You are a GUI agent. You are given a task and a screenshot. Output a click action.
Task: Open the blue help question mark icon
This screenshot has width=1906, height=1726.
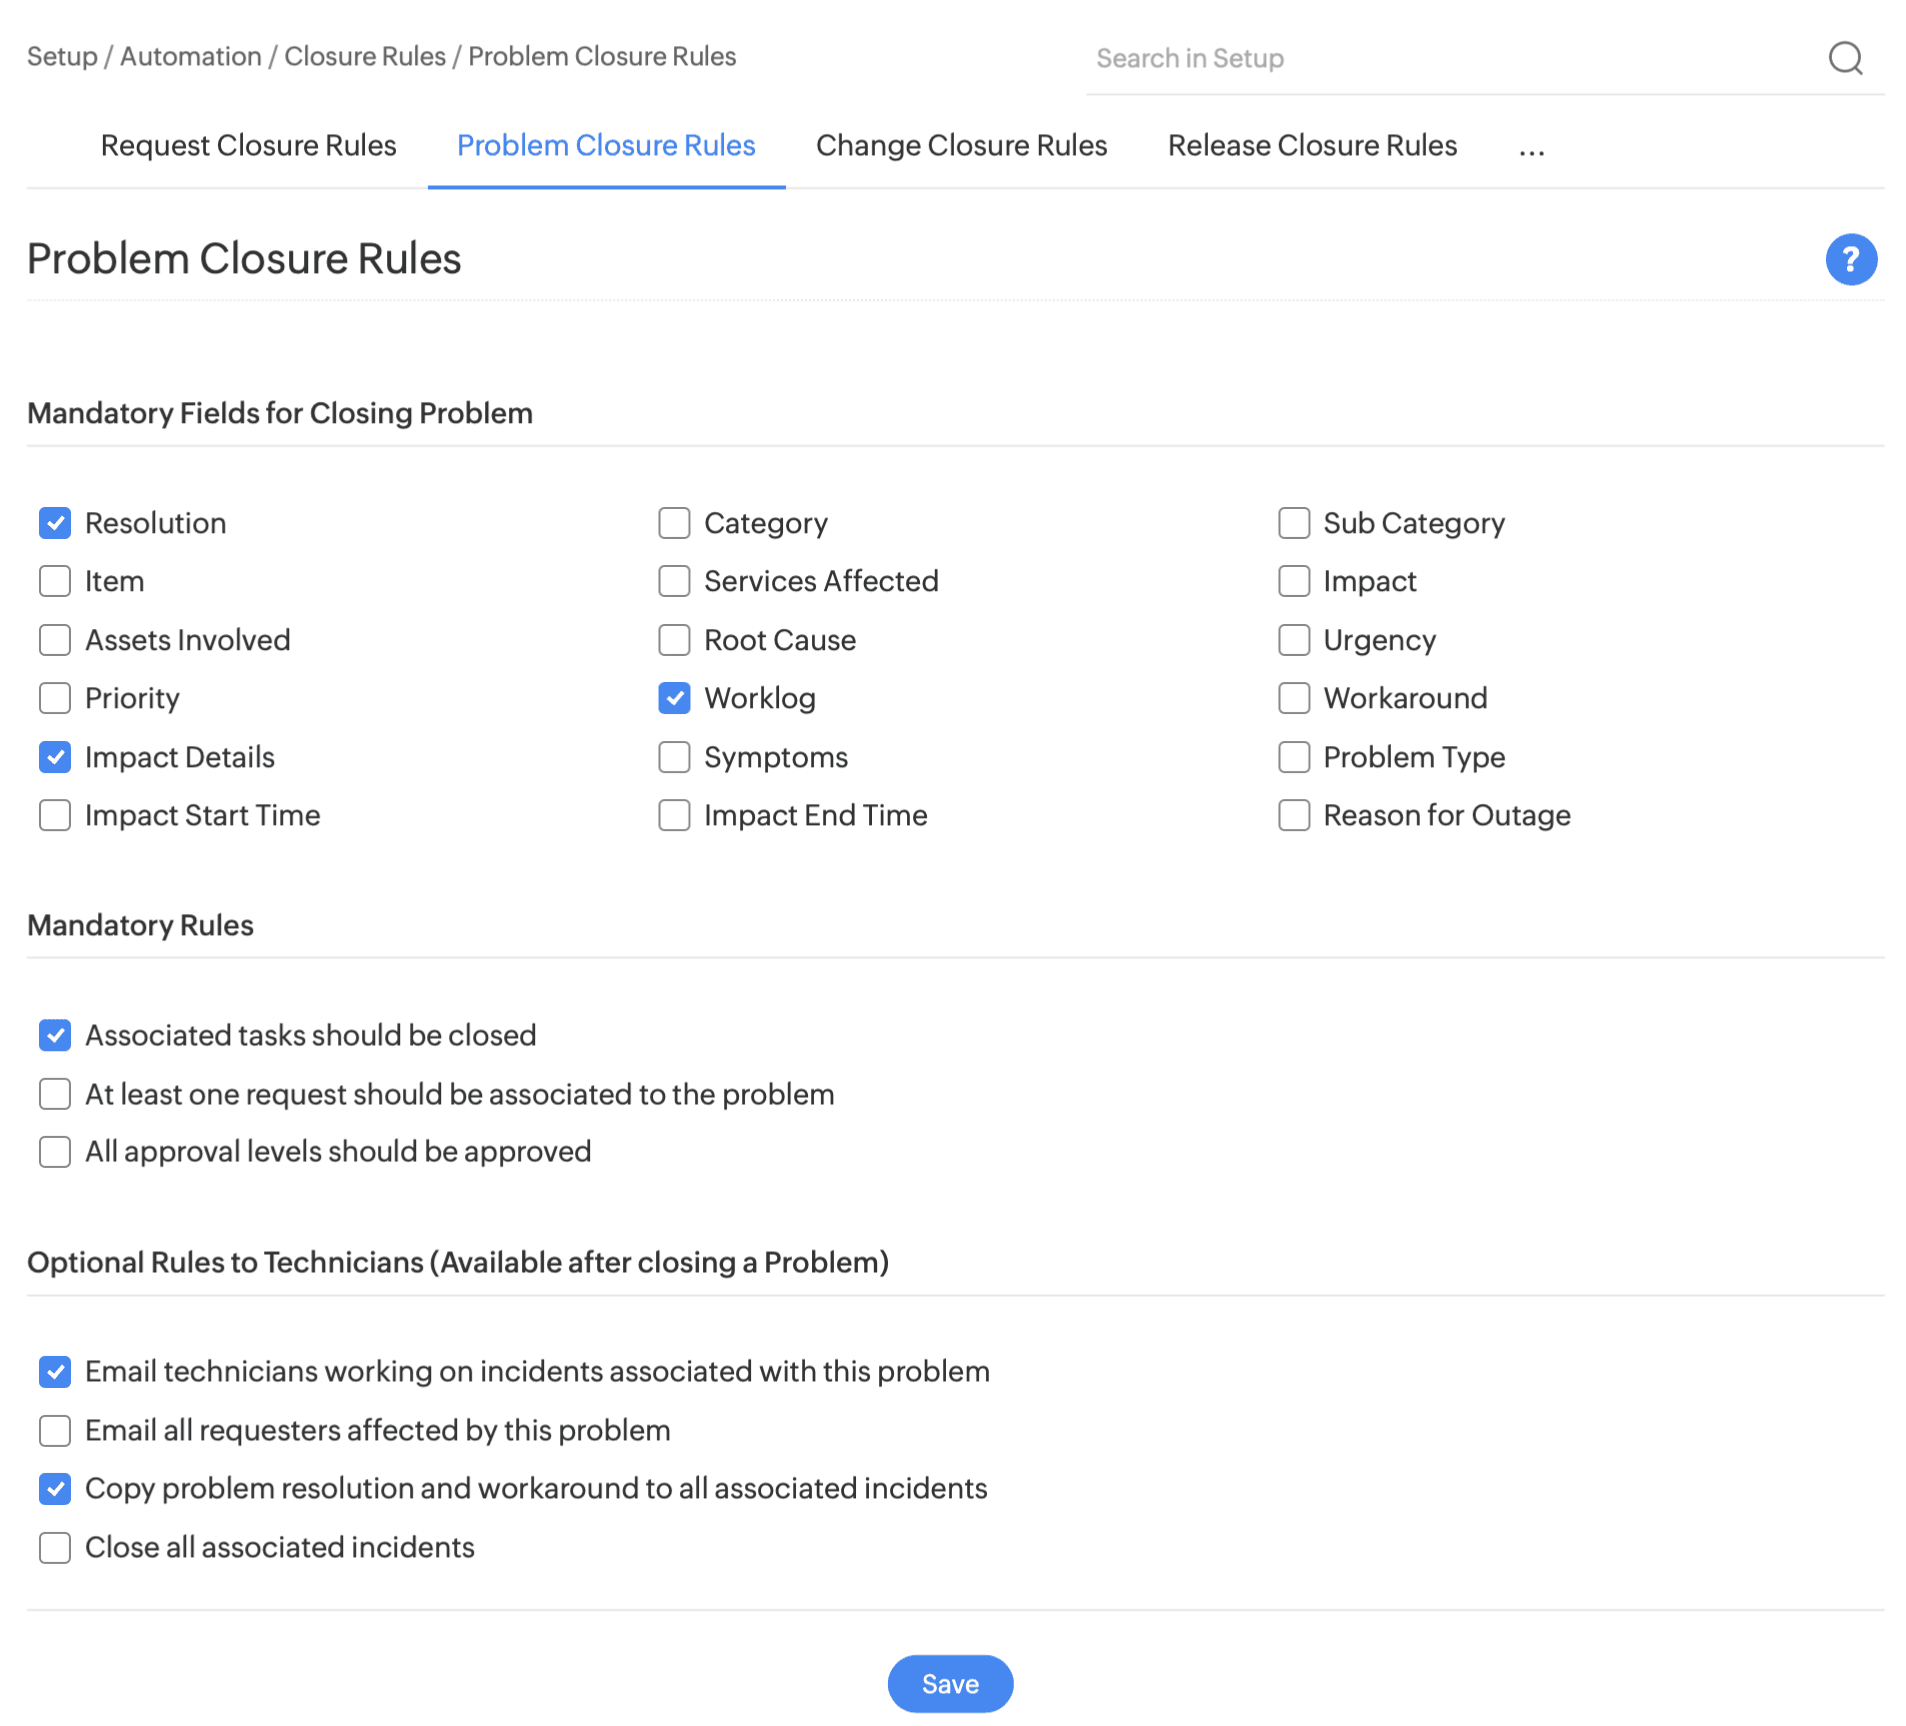(1850, 260)
